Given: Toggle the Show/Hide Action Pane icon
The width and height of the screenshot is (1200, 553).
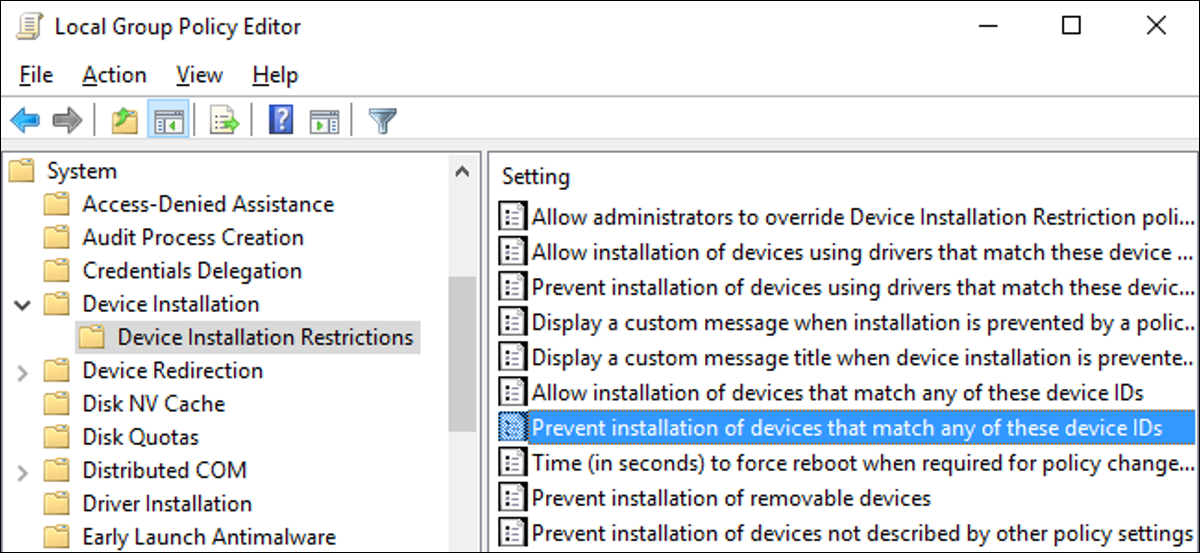Looking at the screenshot, I should pyautogui.click(x=324, y=122).
